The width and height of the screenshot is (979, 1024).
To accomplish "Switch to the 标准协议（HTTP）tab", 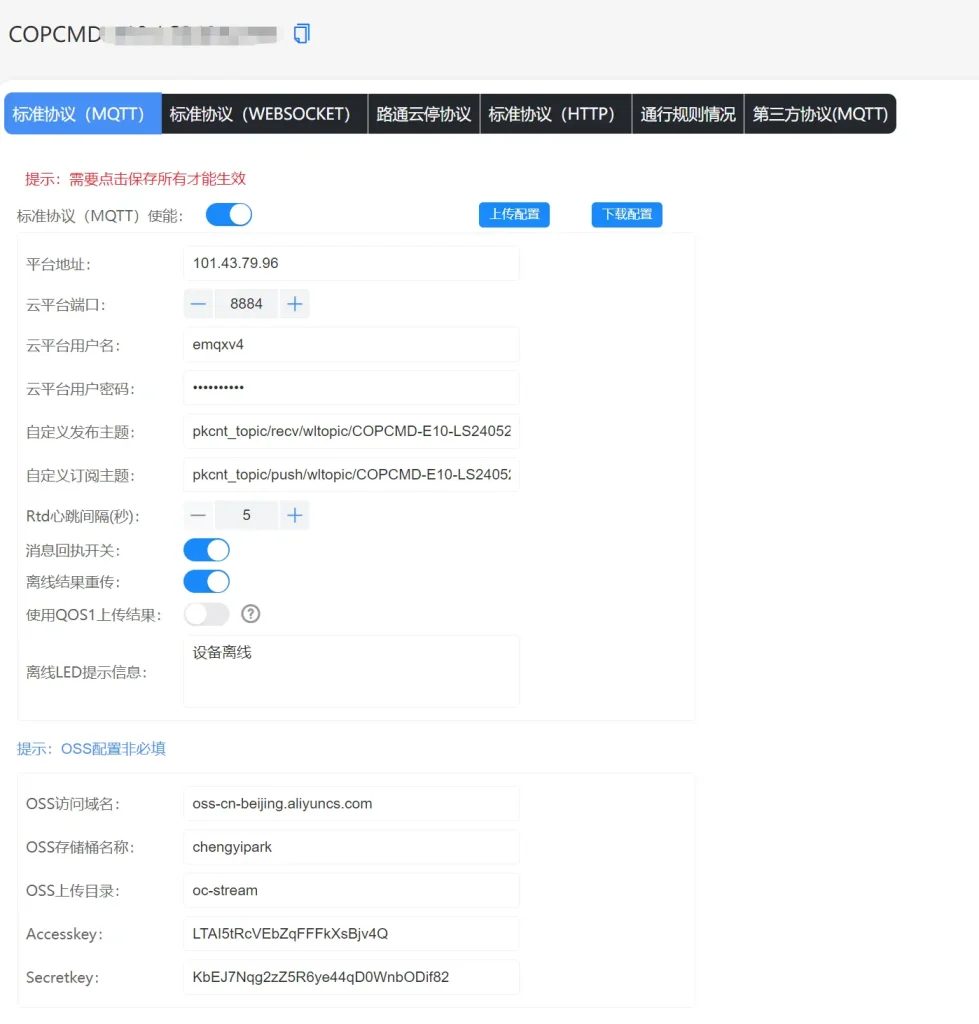I will point(556,113).
